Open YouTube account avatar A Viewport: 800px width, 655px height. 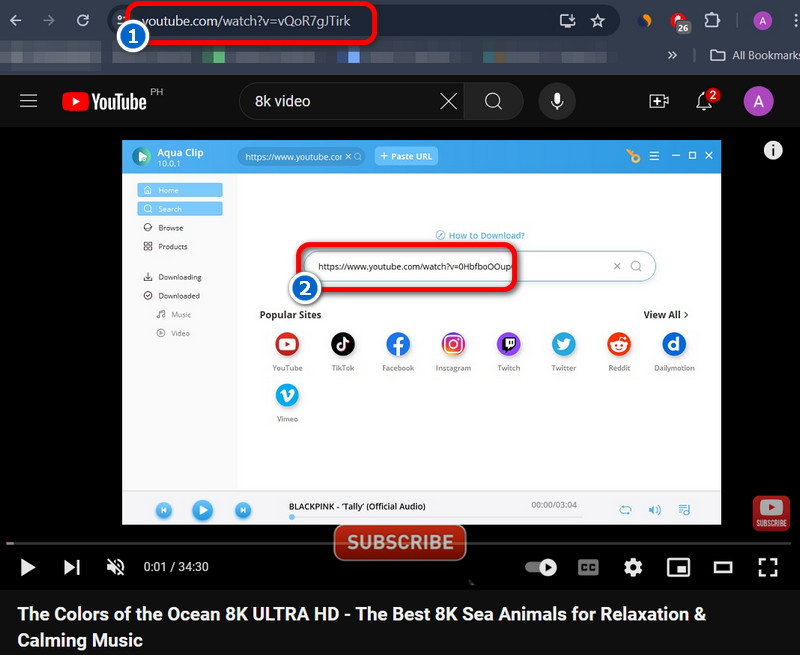pos(758,101)
